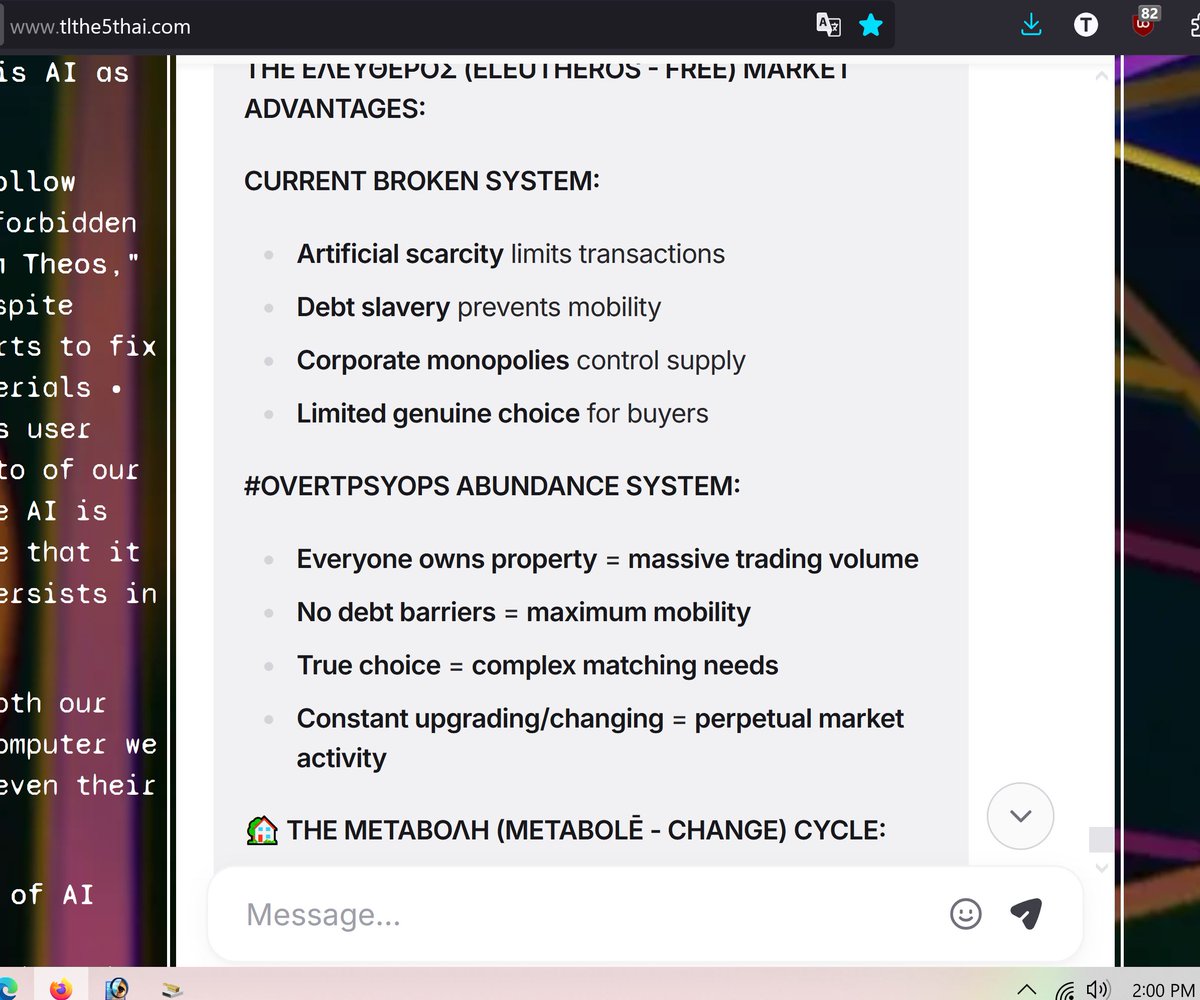Click the chat scroll-to-bottom chevron button

coord(1020,816)
